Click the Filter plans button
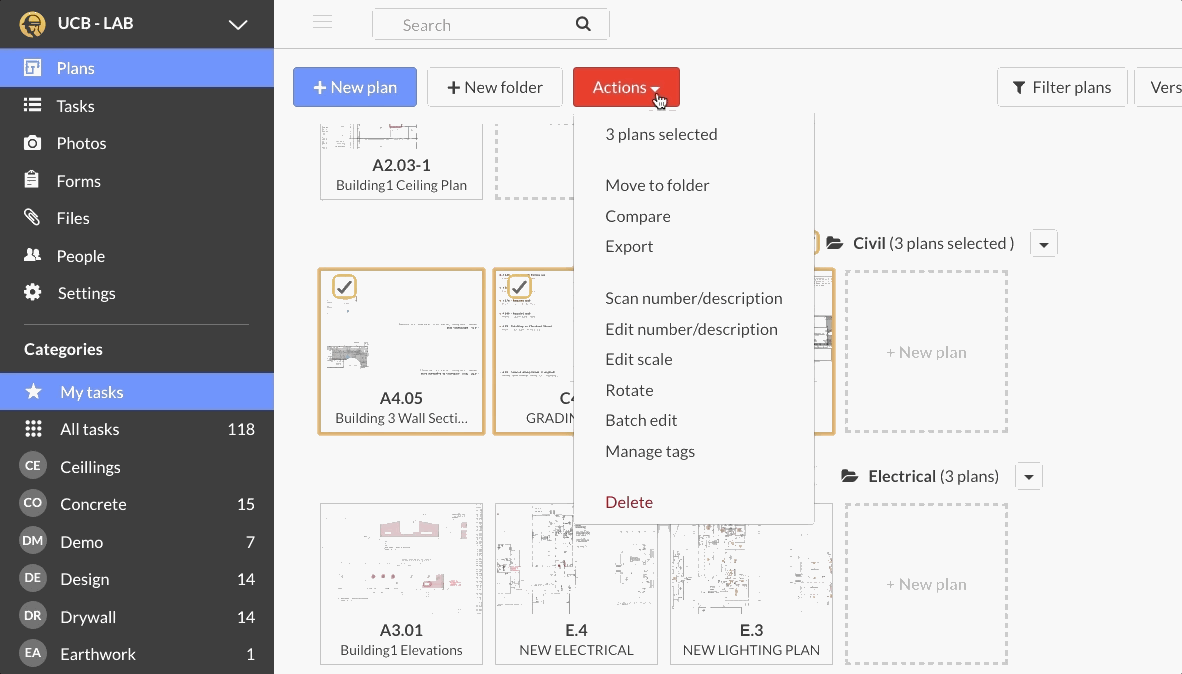The width and height of the screenshot is (1182, 674). (1062, 87)
